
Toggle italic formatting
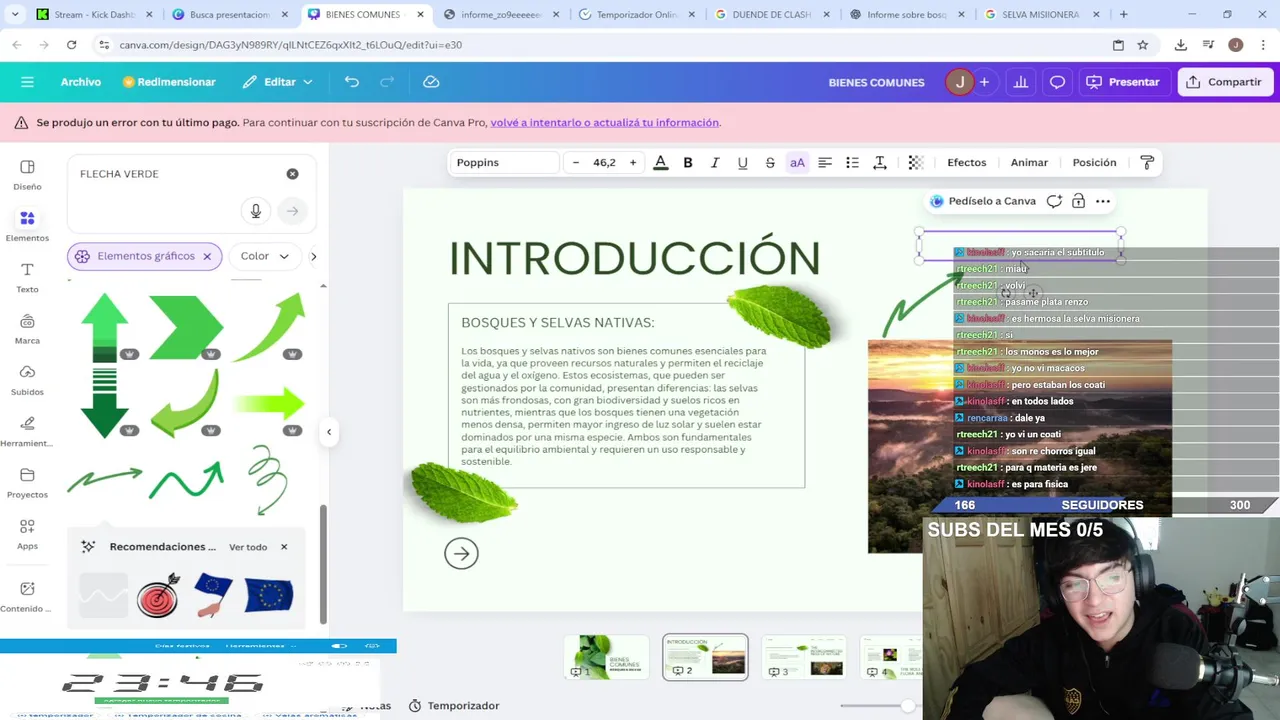715,162
